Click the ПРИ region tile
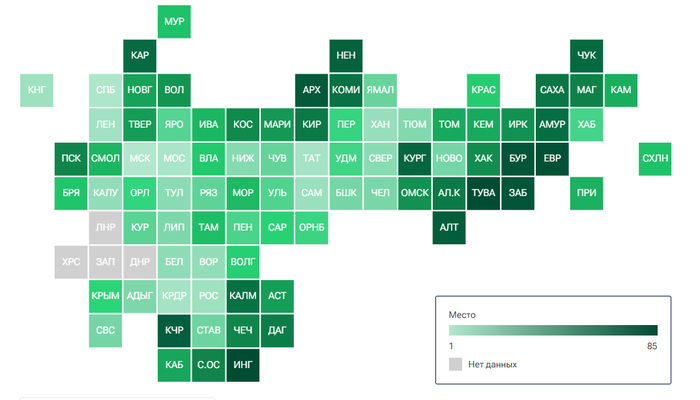The image size is (700, 400). click(x=586, y=193)
